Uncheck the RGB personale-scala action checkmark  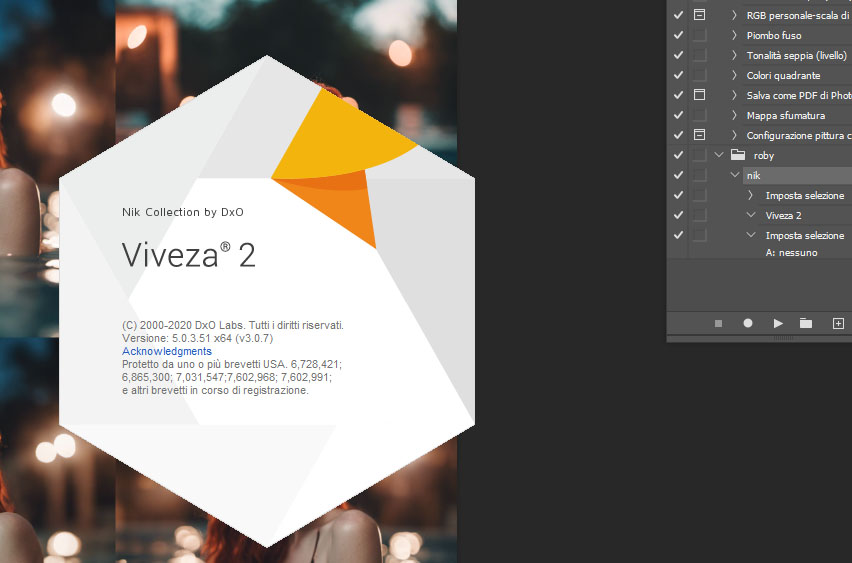pos(678,15)
